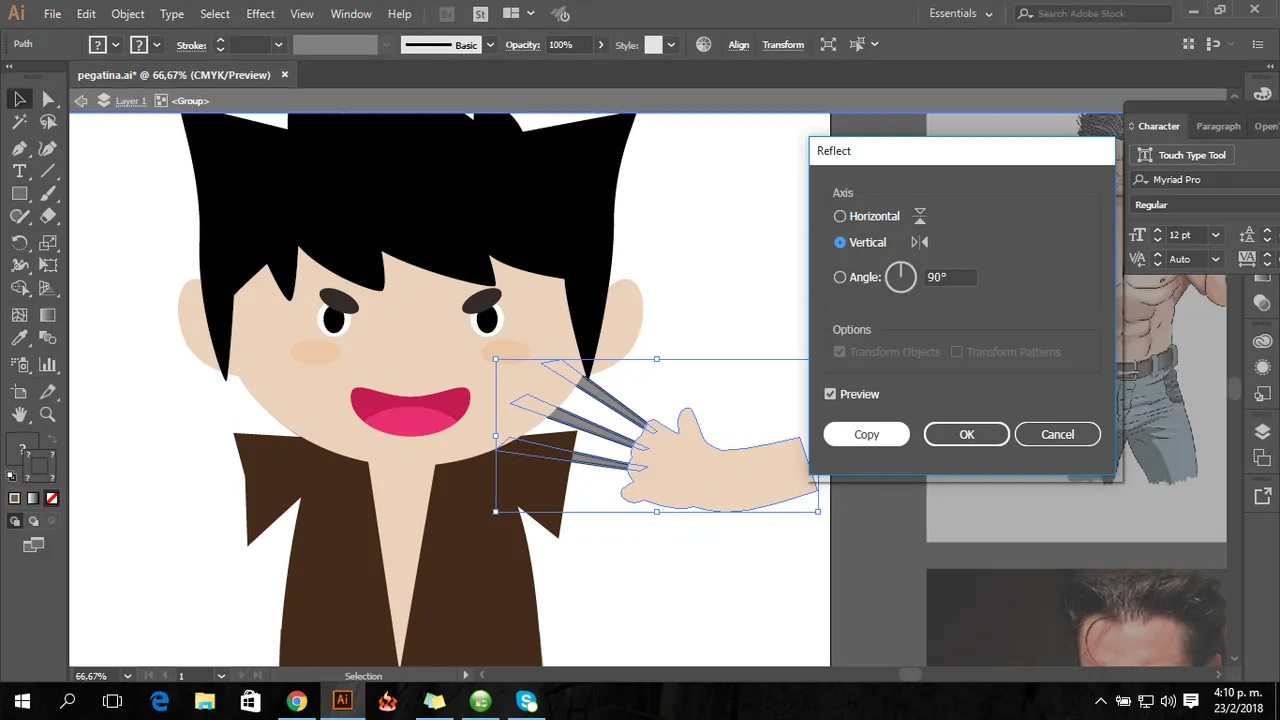Toggle the Preview checkbox

[x=830, y=394]
